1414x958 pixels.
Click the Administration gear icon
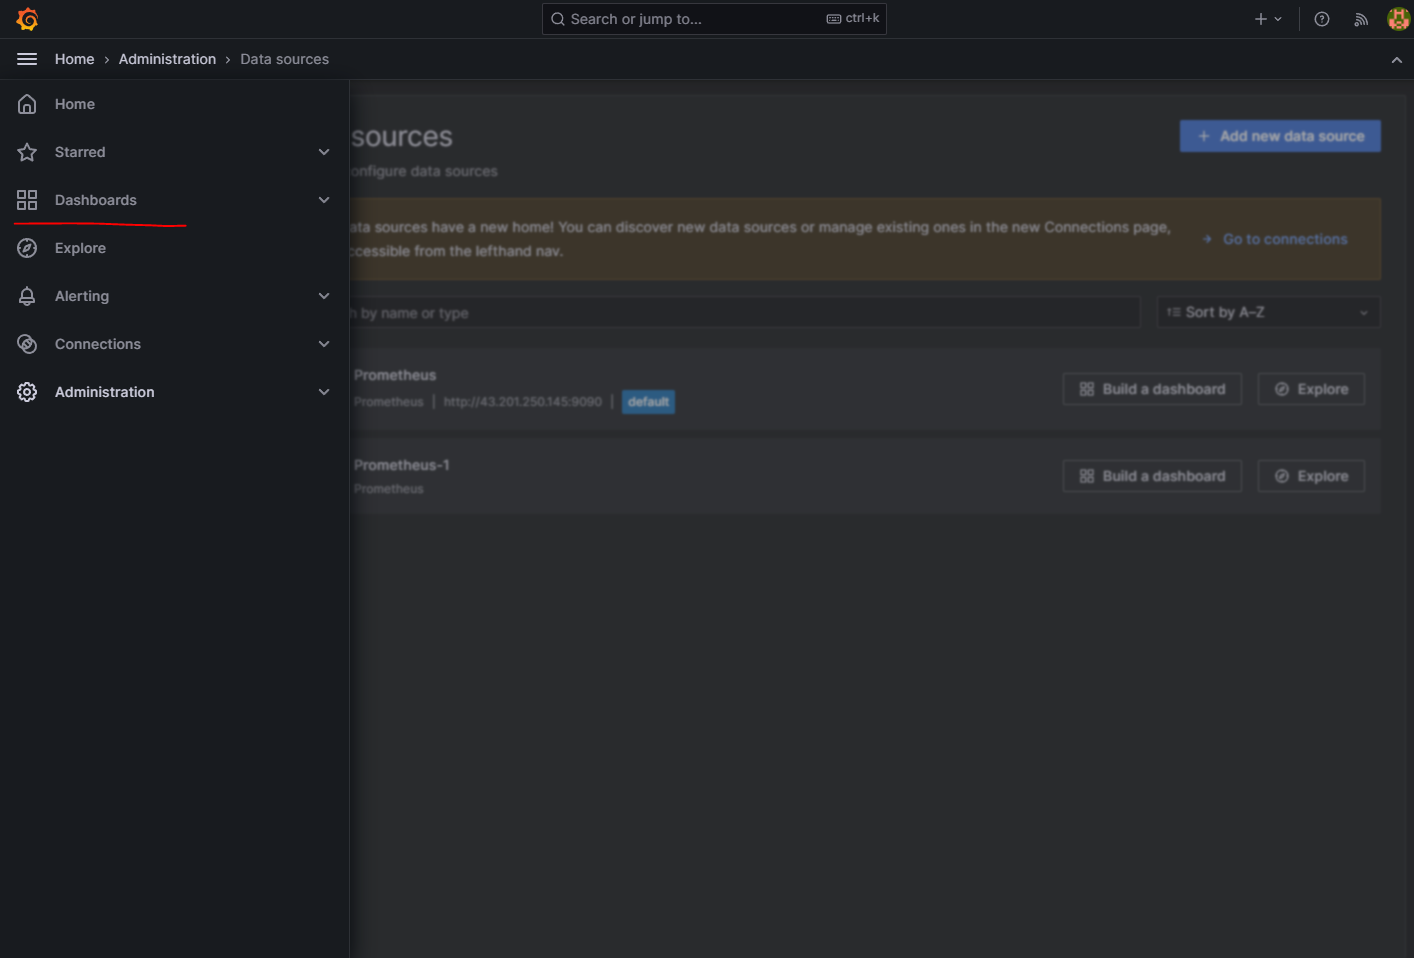coord(27,392)
